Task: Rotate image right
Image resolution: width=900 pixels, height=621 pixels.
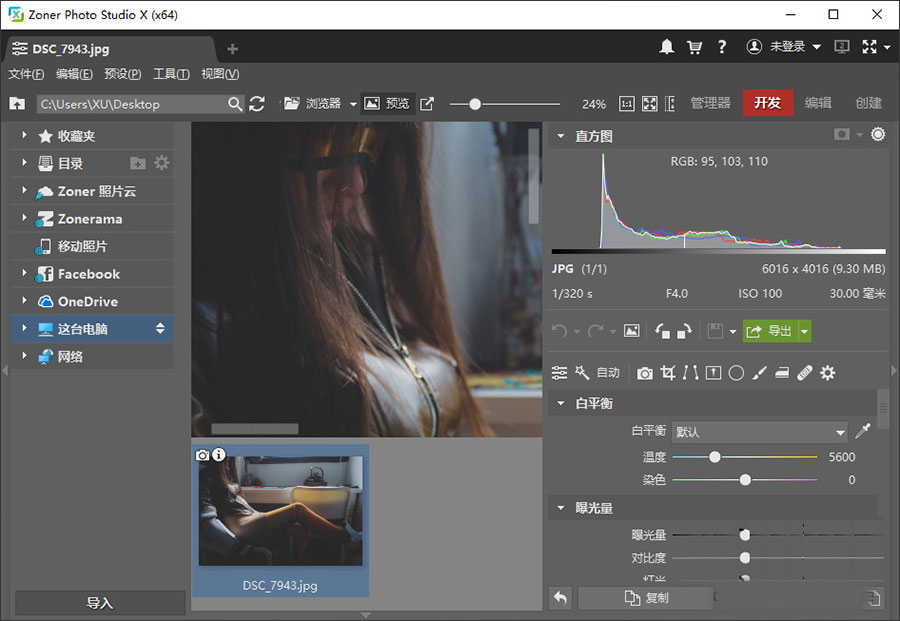Action: pos(684,331)
